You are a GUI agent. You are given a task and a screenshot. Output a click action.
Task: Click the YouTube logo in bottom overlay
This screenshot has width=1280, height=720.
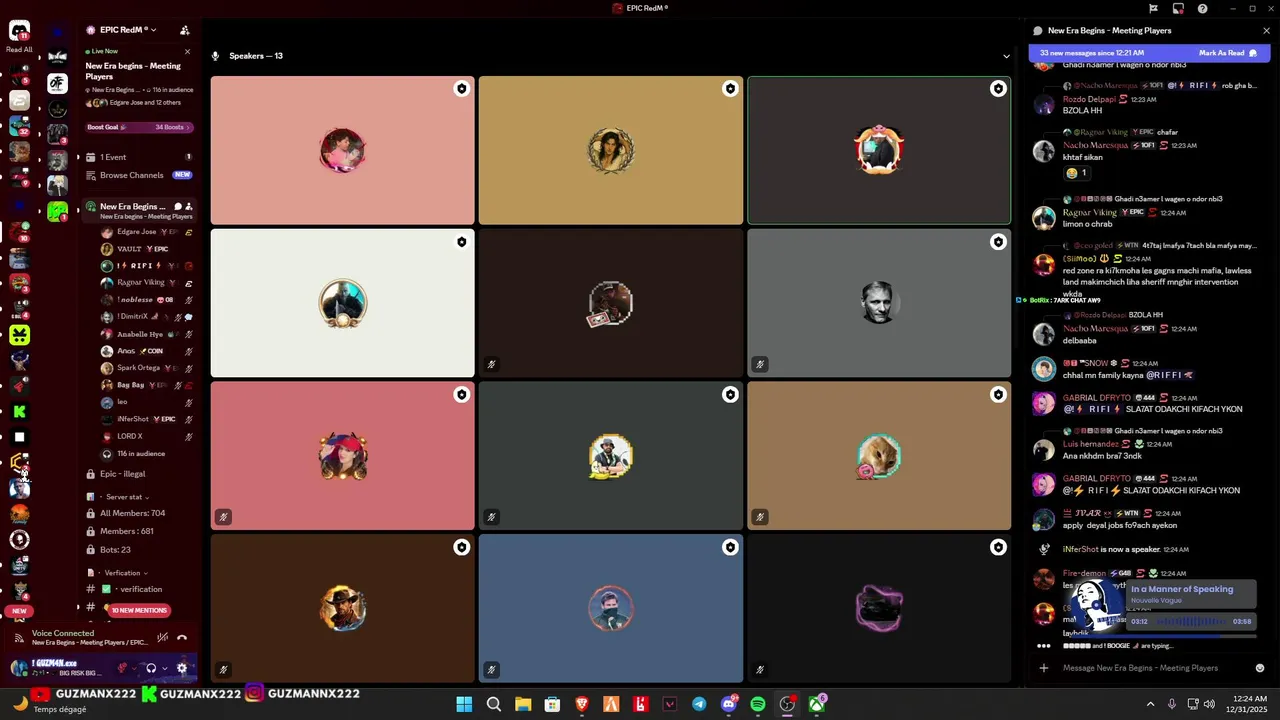pyautogui.click(x=41, y=694)
